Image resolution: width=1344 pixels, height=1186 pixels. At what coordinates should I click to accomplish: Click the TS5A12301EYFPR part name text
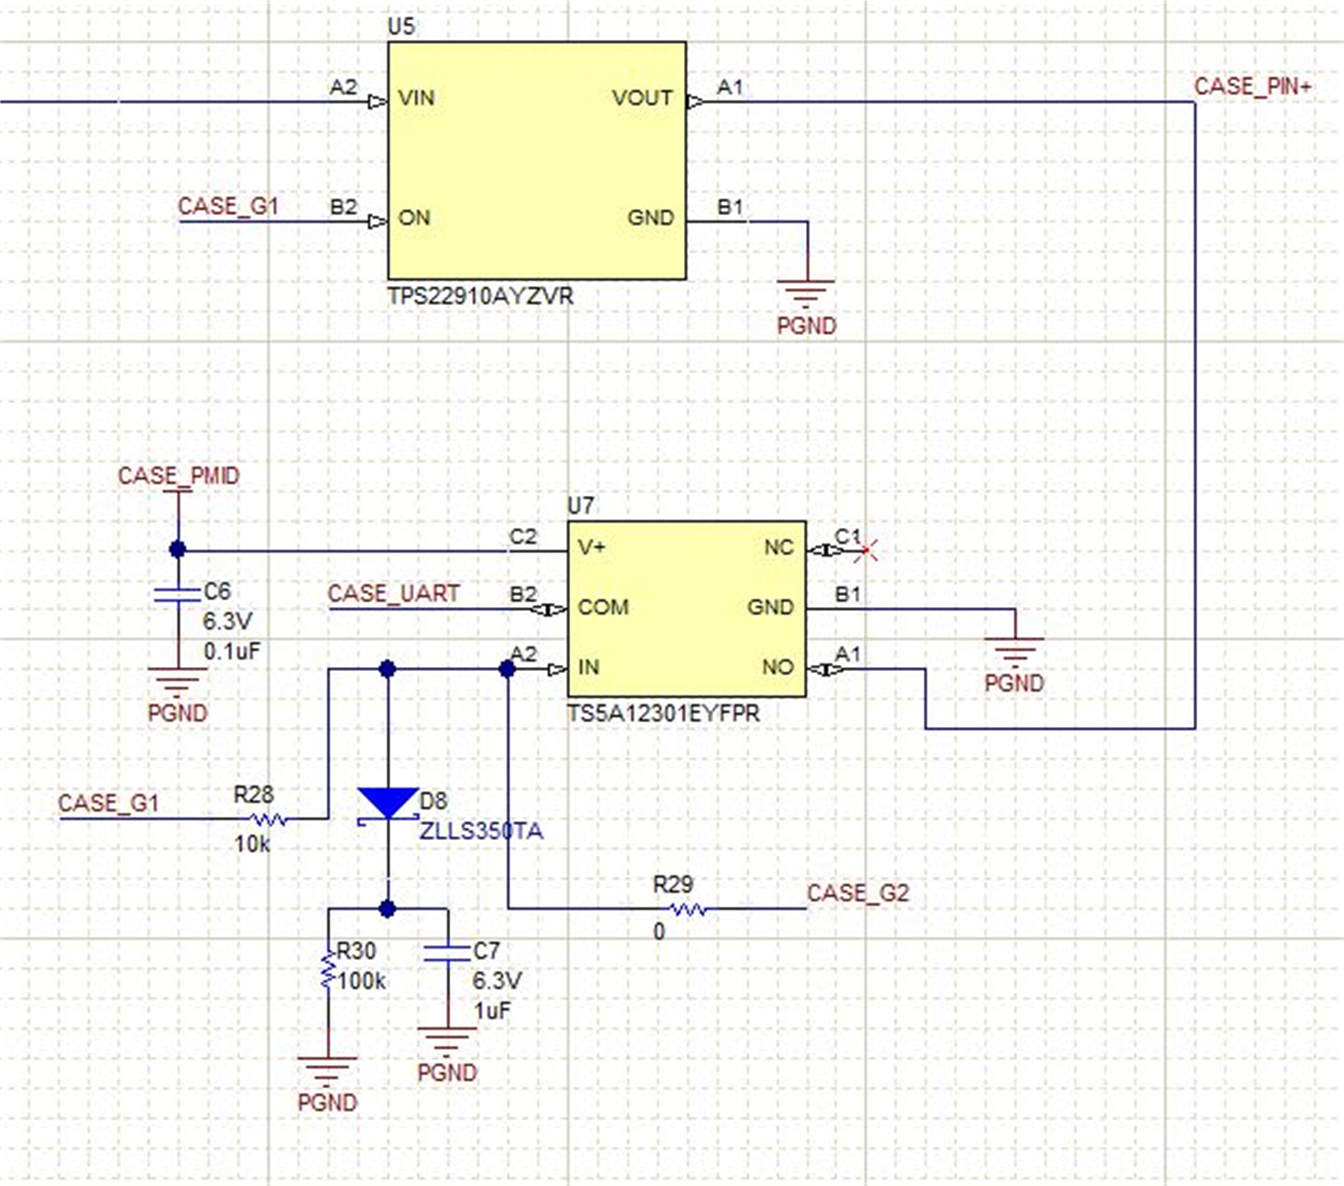click(663, 714)
